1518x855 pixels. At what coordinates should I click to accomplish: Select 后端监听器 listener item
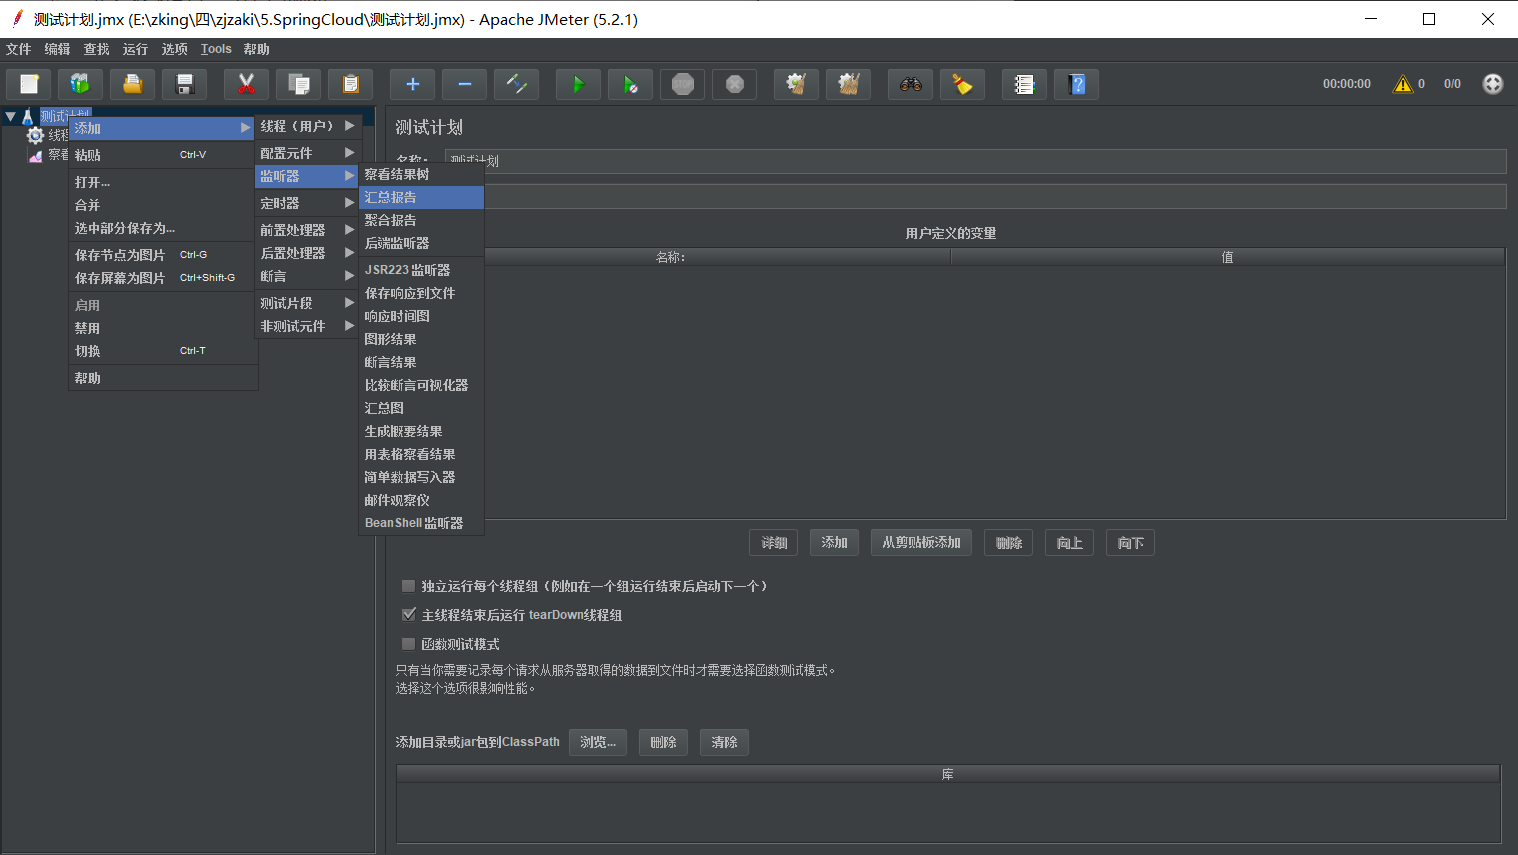(421, 243)
